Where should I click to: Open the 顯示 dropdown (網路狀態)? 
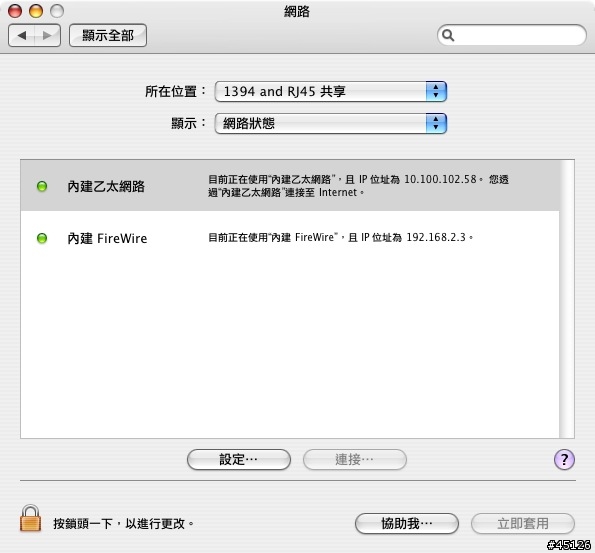pos(331,123)
